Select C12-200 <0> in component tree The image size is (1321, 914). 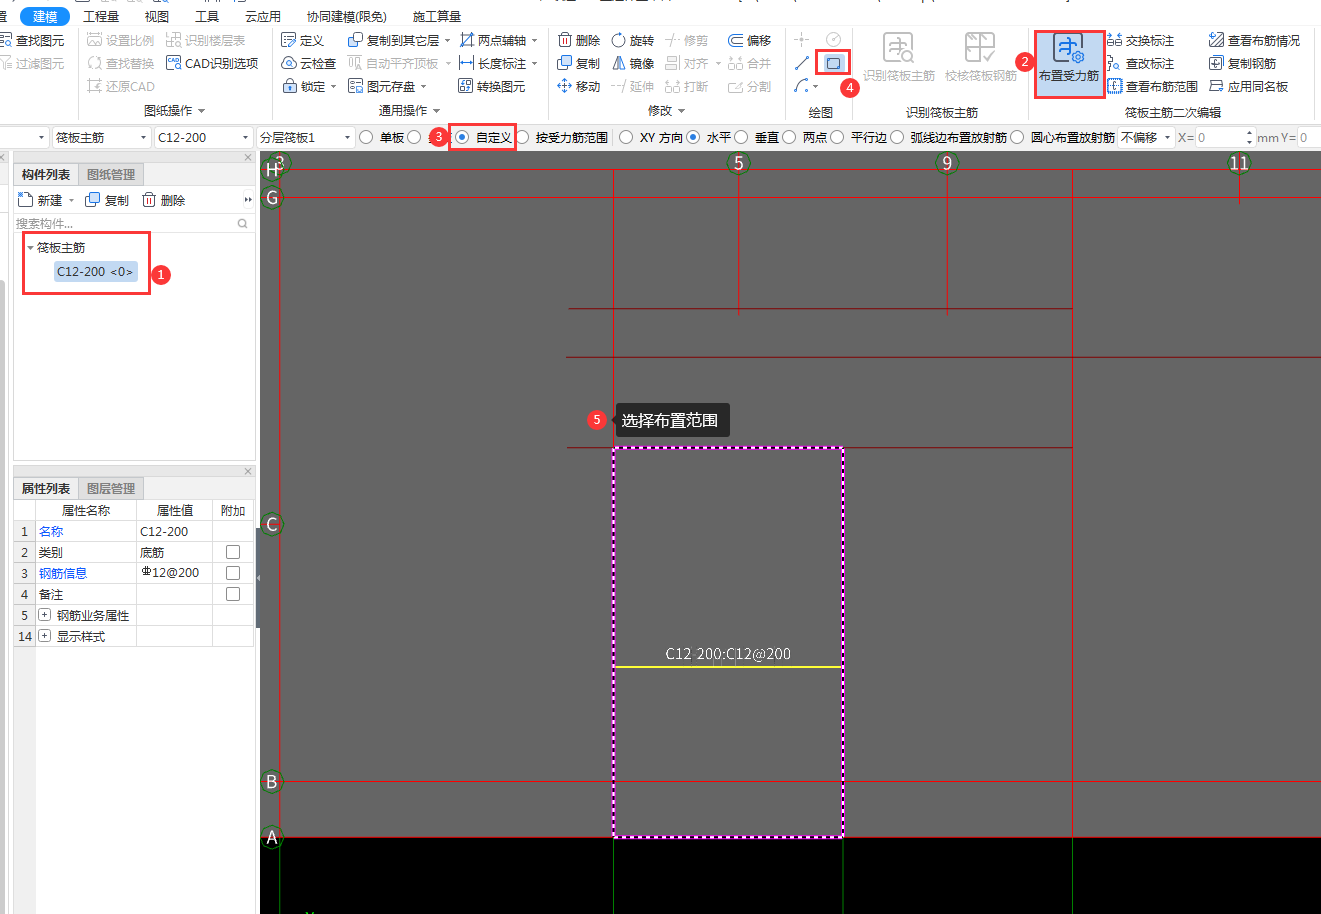(x=95, y=272)
